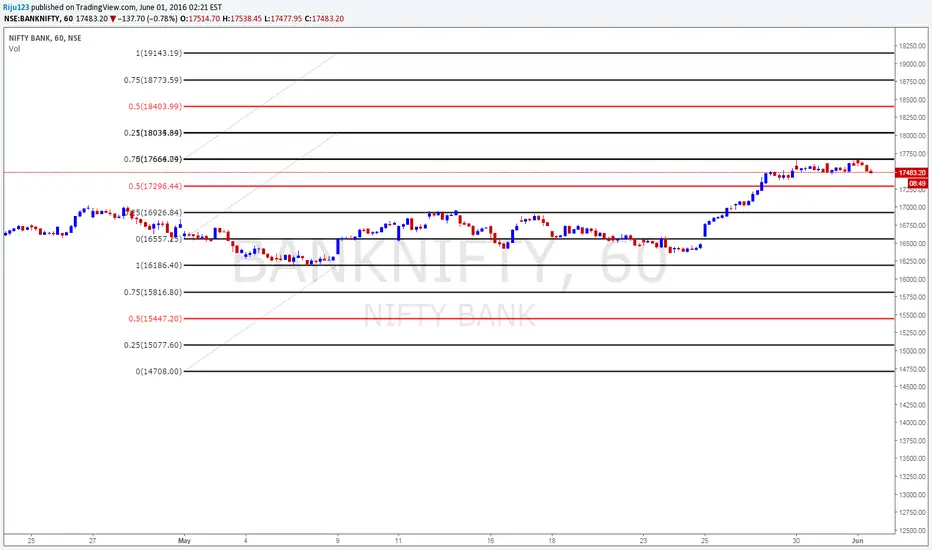Click the 19250.00 price axis label

(x=912, y=46)
